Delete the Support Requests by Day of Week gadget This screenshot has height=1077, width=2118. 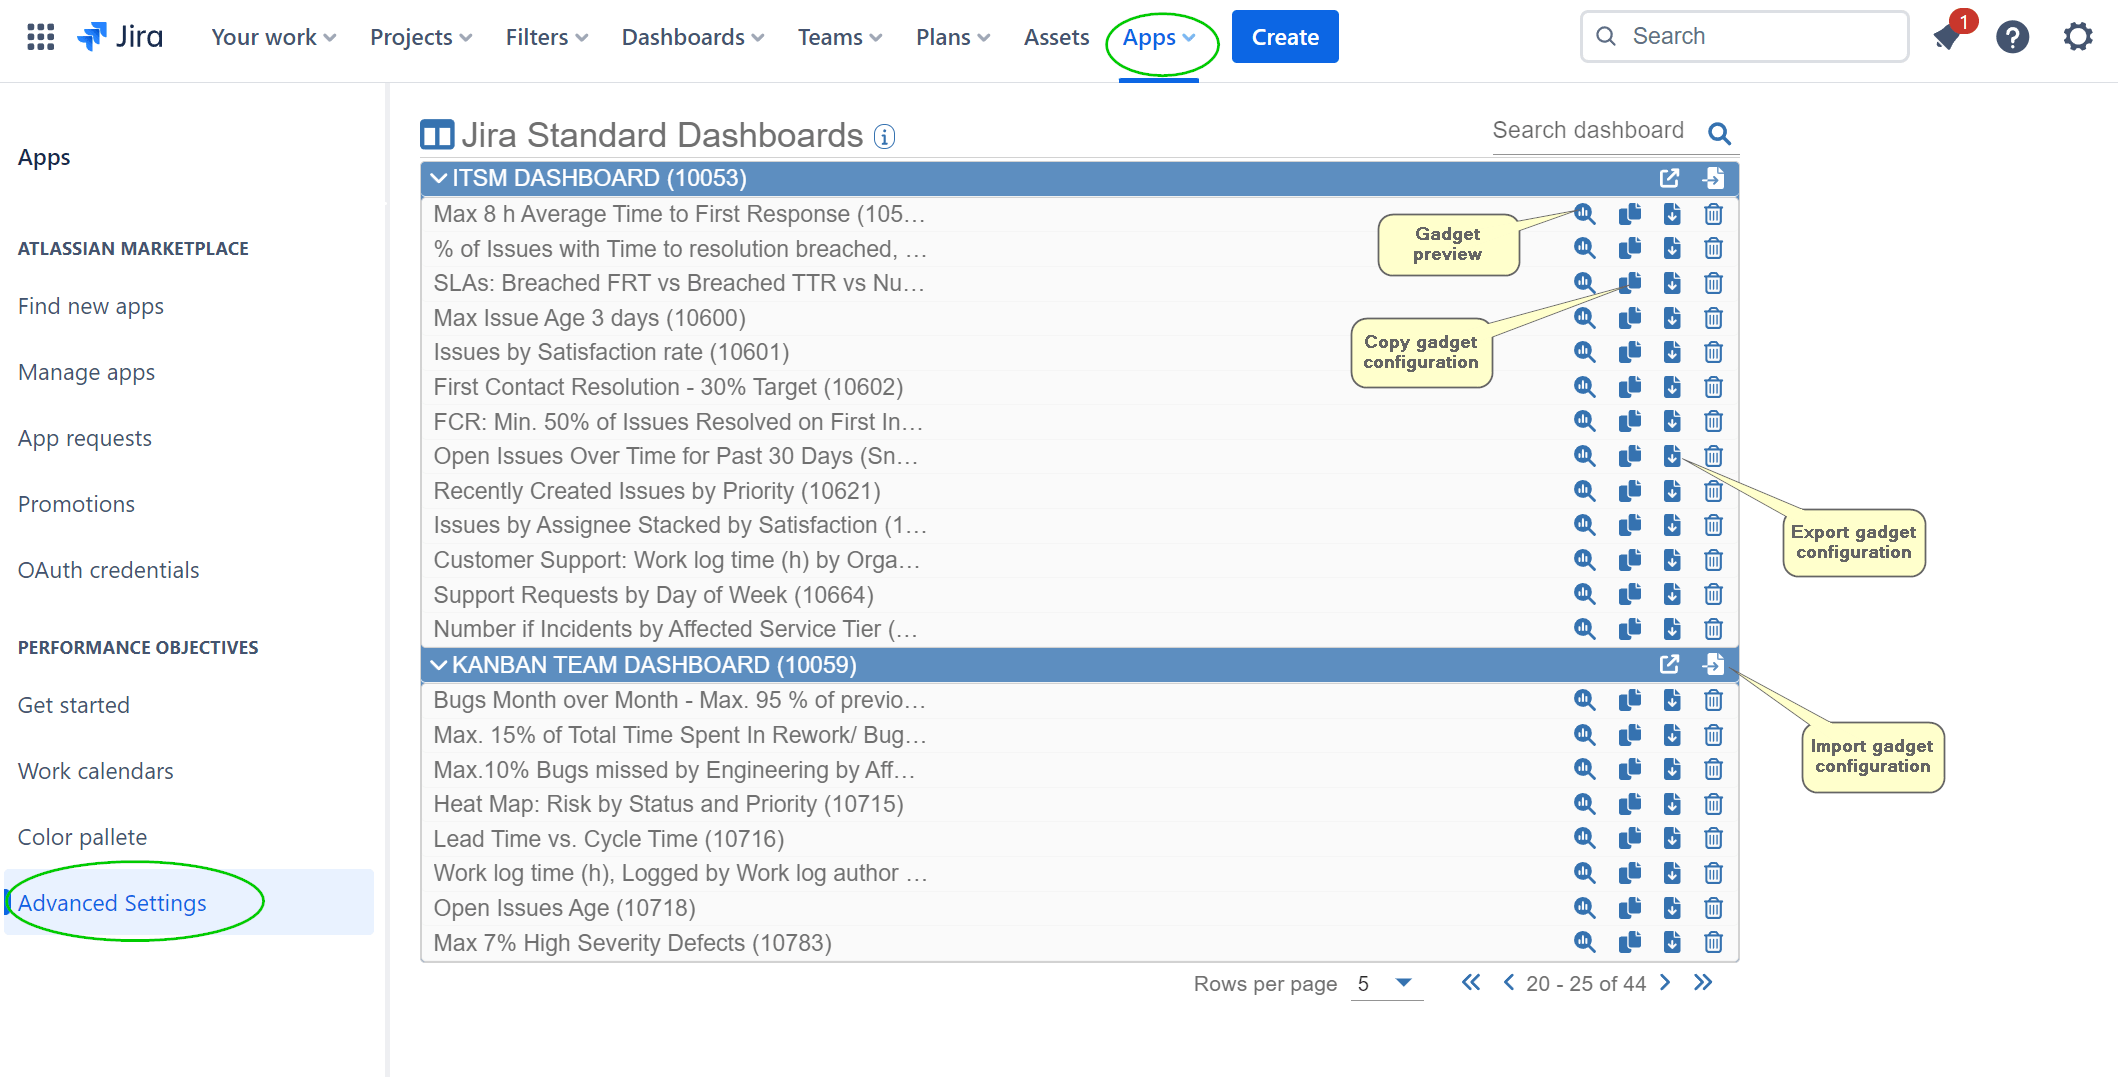1713,594
